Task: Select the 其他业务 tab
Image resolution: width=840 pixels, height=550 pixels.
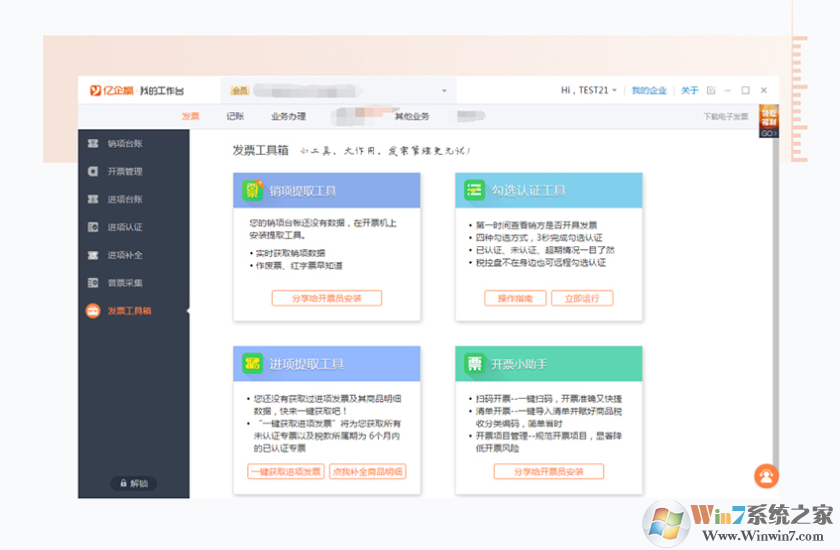Action: pyautogui.click(x=411, y=116)
